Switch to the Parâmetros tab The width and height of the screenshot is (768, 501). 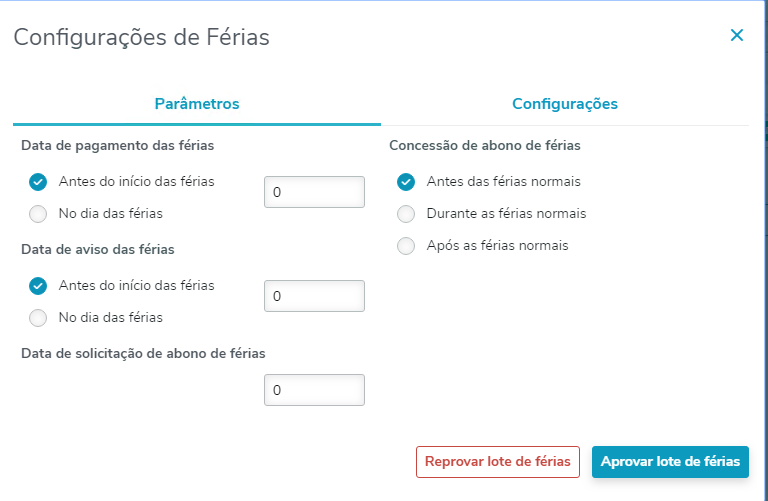[x=197, y=104]
